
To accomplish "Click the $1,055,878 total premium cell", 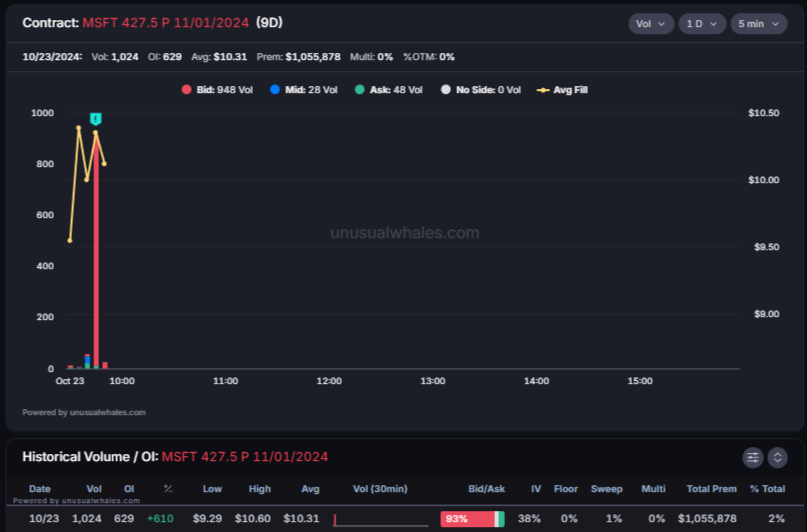I will [x=707, y=519].
